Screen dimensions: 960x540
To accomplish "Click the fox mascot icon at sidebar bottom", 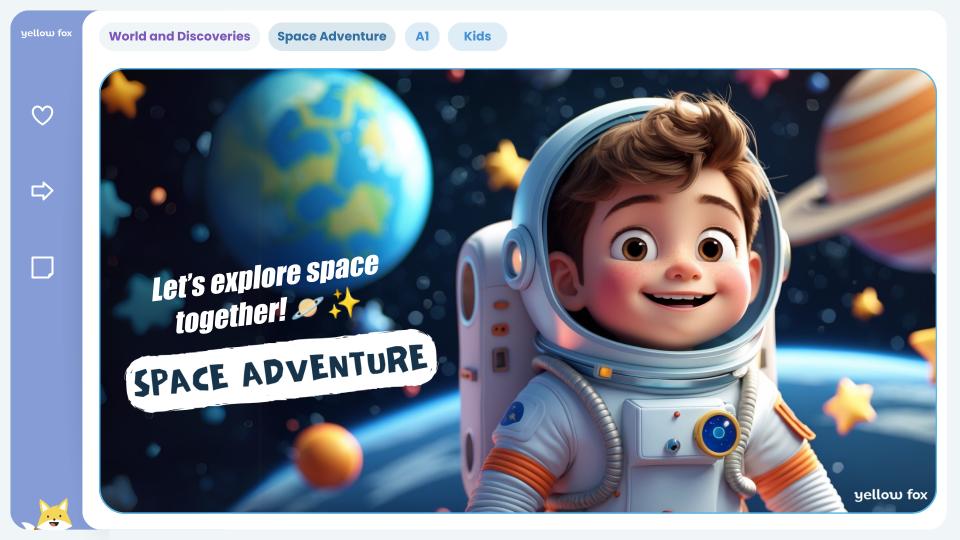I will (53, 514).
